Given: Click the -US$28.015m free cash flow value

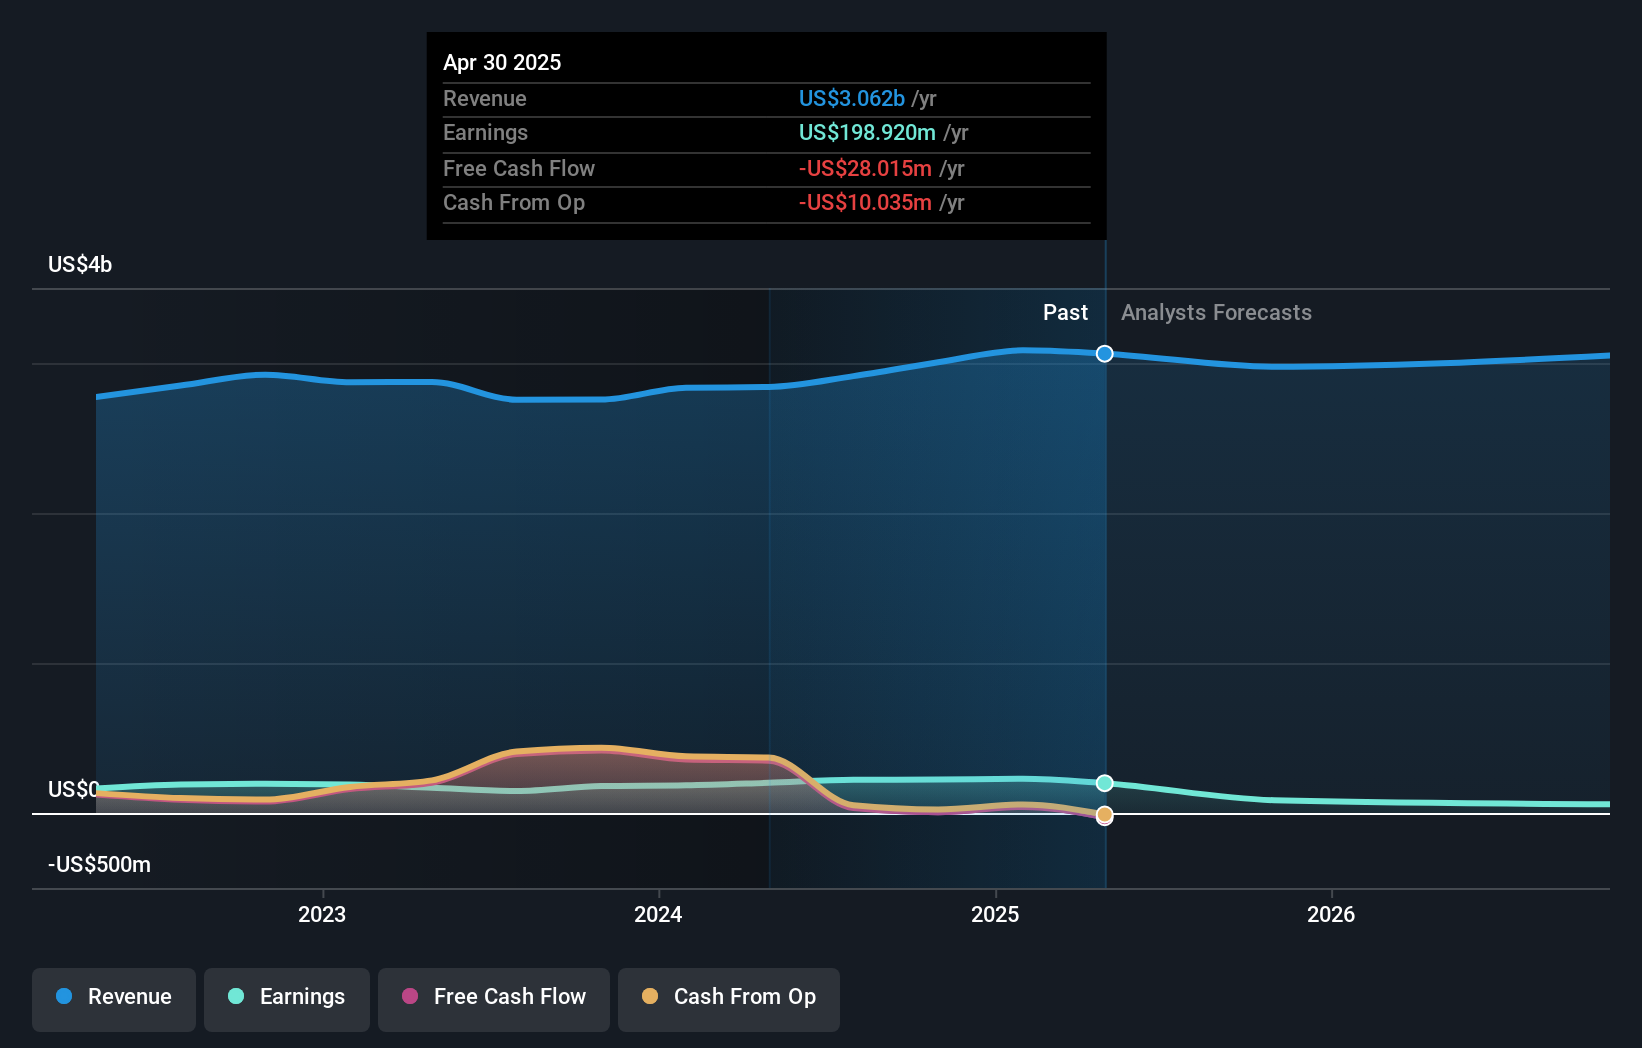Looking at the screenshot, I should click(865, 168).
